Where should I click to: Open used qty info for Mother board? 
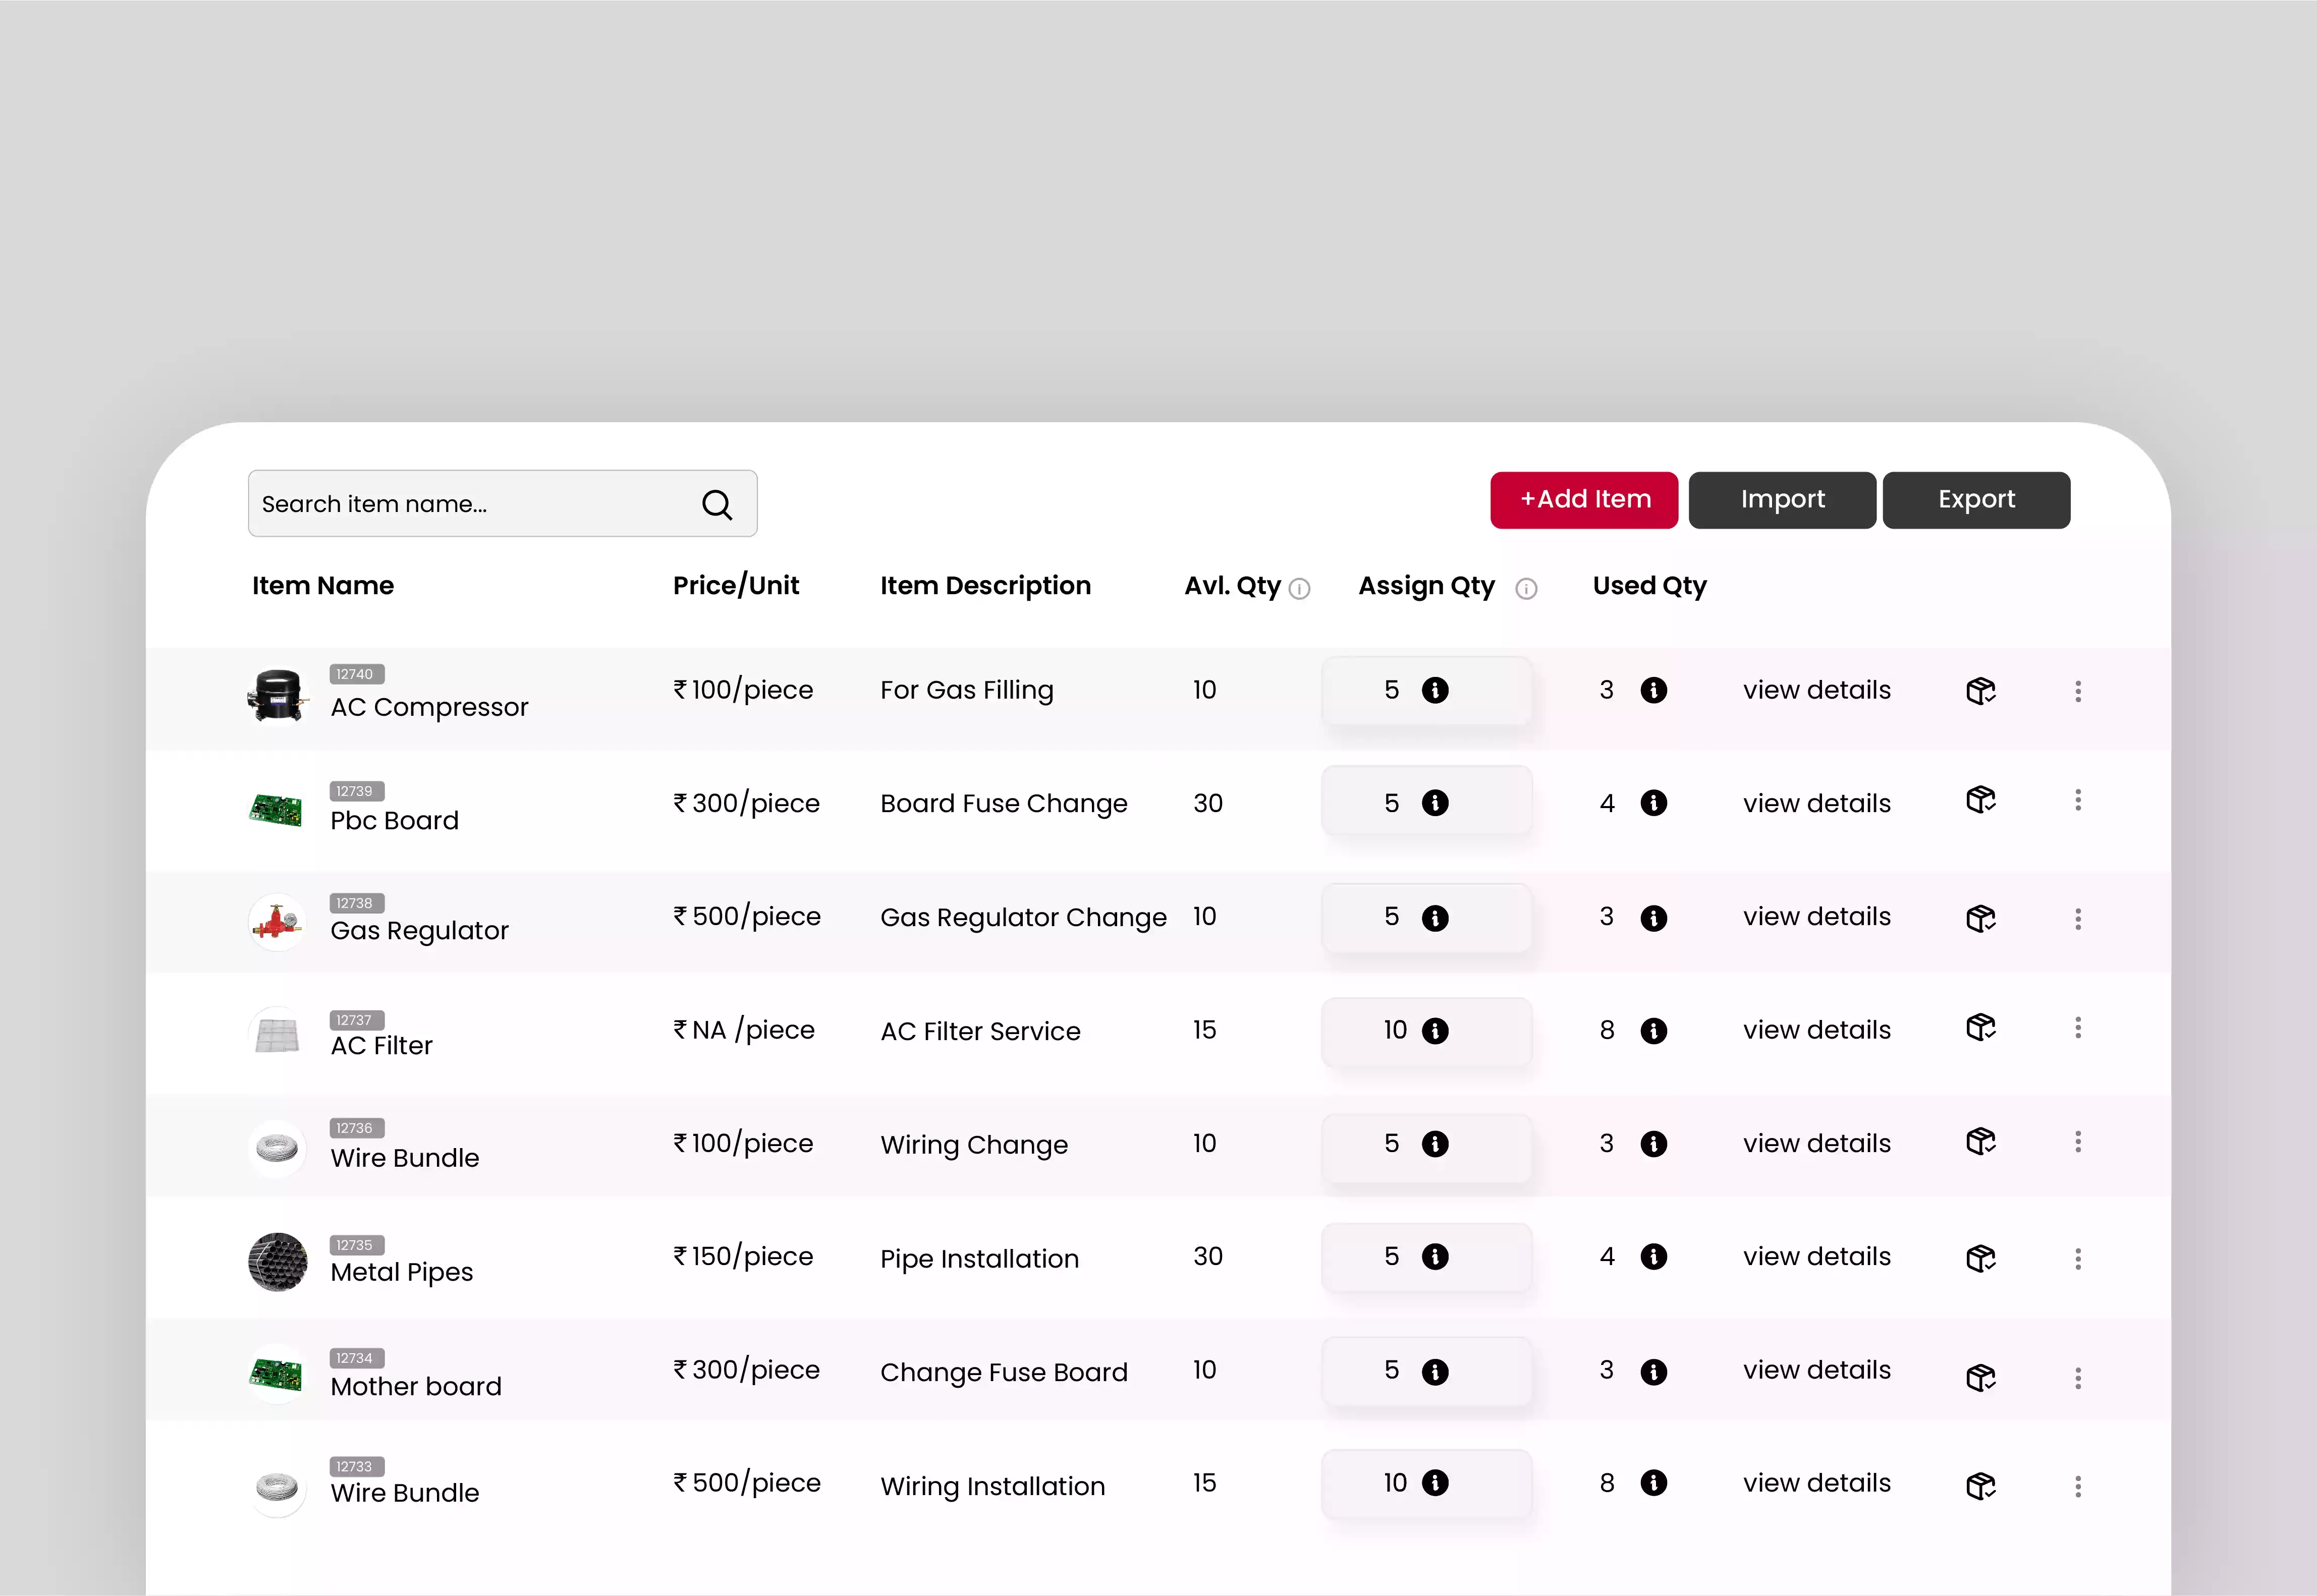coord(1654,1372)
